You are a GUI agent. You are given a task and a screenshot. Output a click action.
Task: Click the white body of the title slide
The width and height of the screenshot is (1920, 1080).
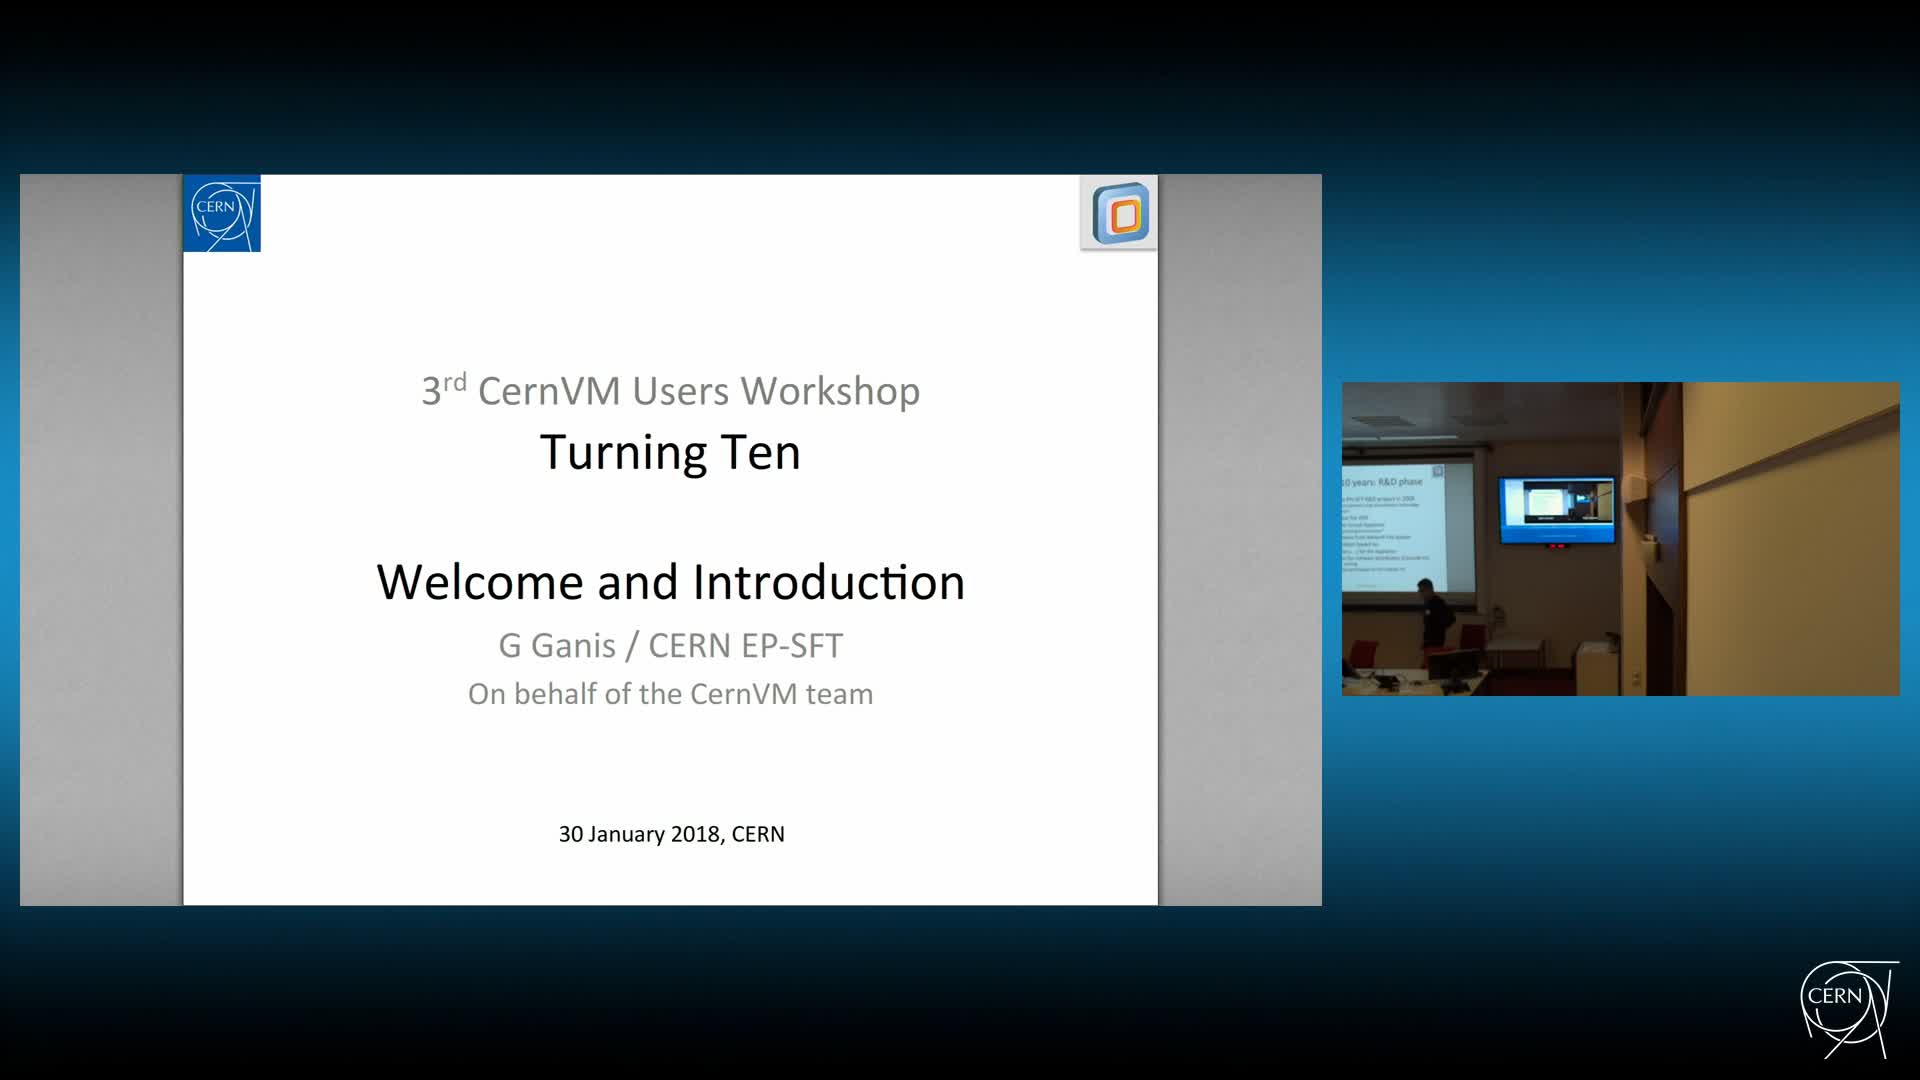670,760
